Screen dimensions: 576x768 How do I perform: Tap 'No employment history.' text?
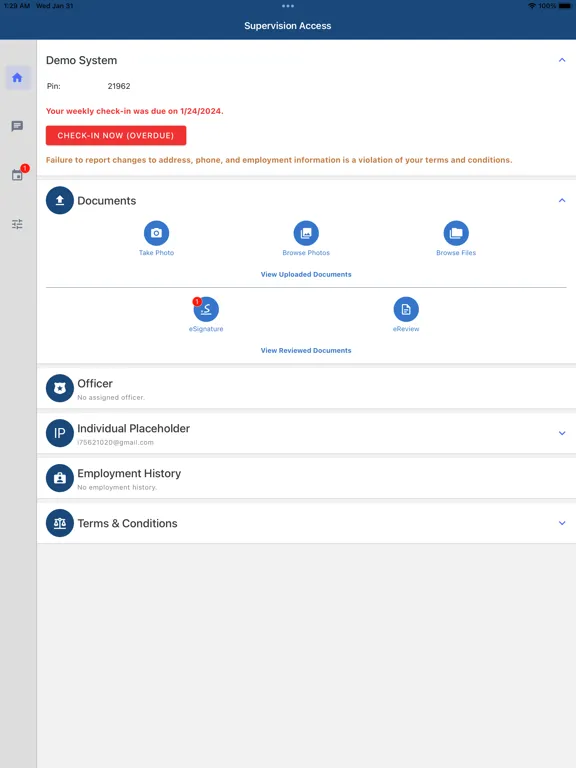117,487
